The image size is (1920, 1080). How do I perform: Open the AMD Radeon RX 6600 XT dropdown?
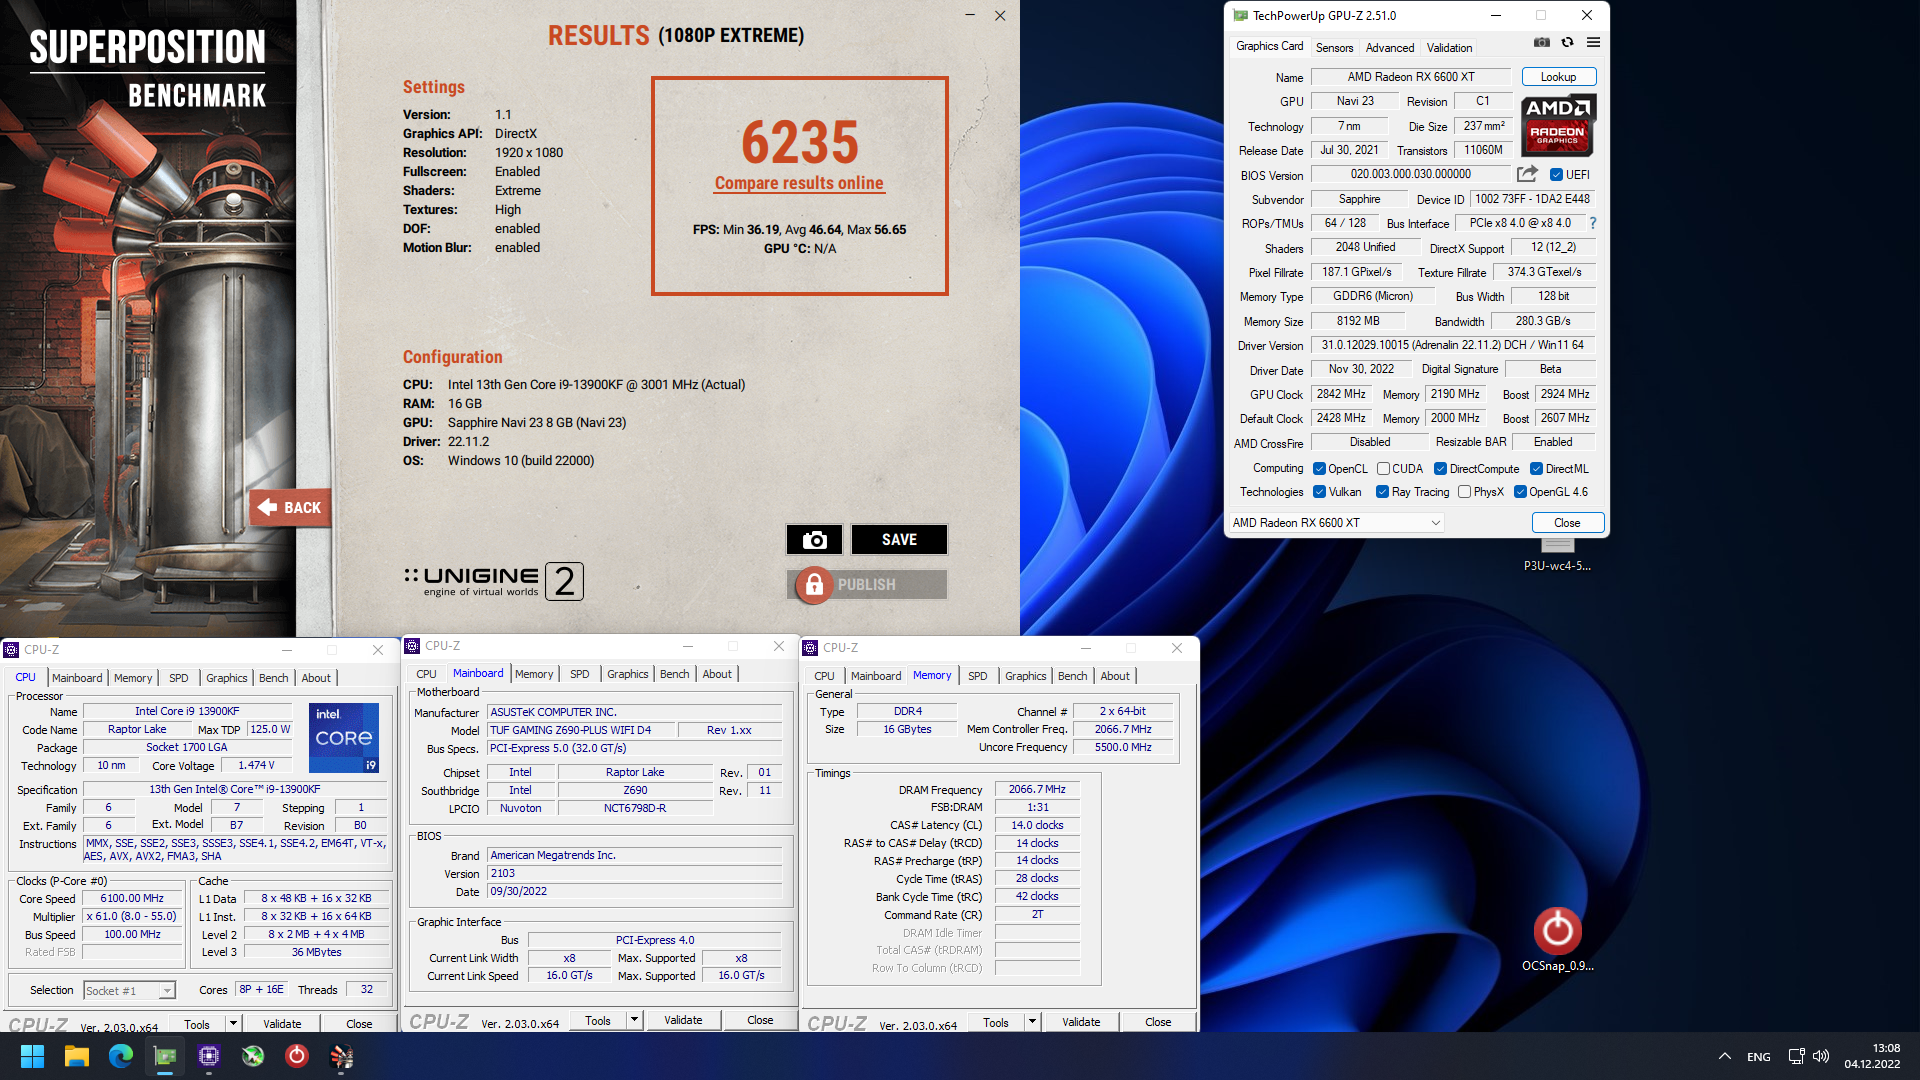[1336, 523]
